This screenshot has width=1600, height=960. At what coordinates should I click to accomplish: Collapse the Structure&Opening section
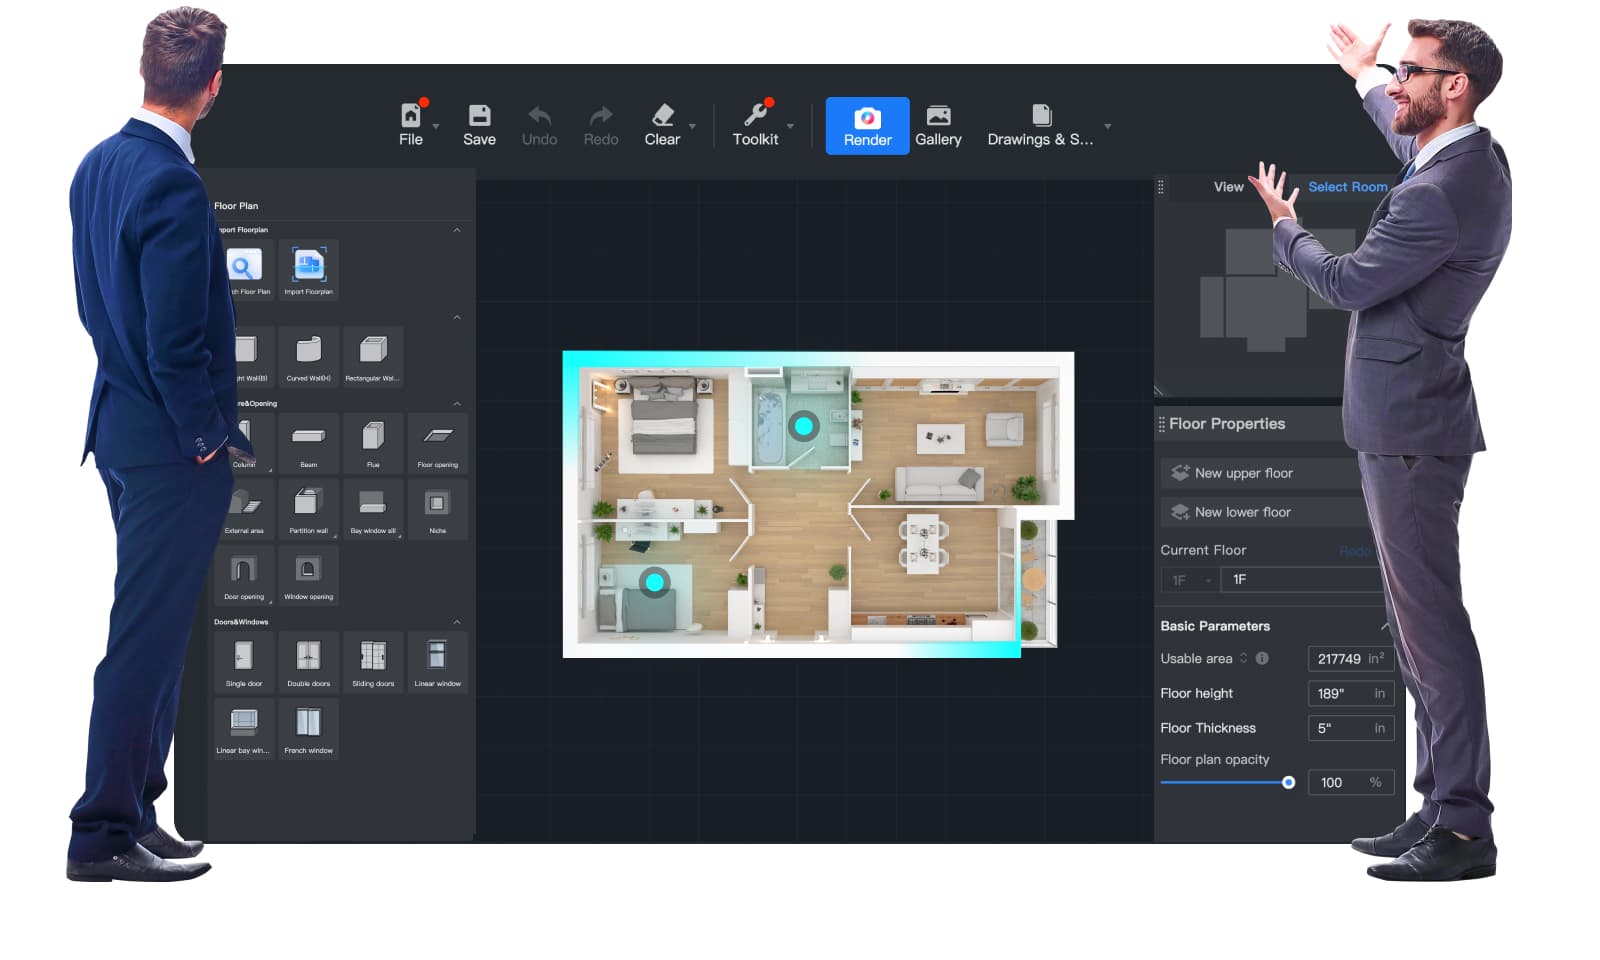(x=457, y=403)
